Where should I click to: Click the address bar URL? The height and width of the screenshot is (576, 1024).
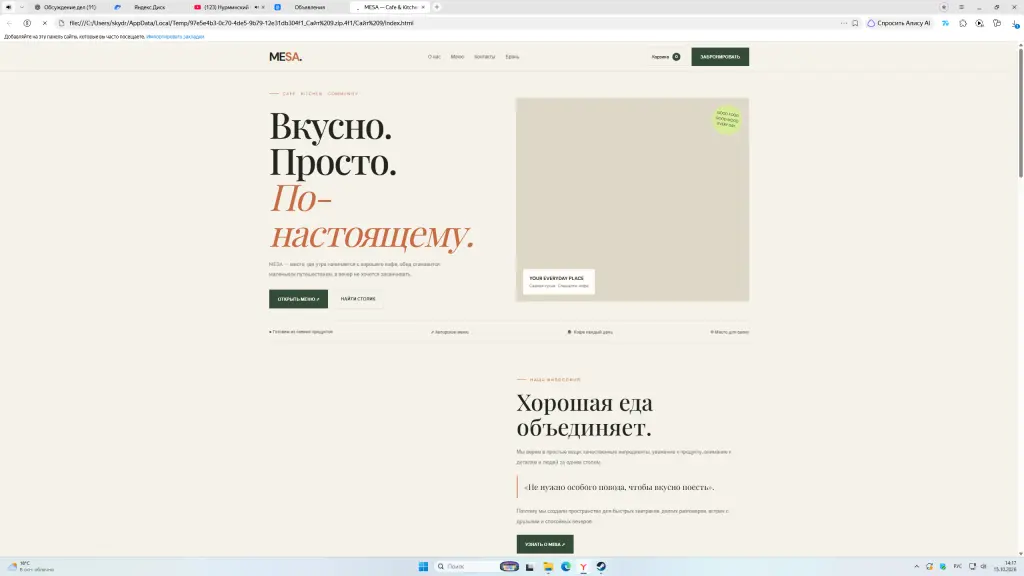[x=241, y=23]
